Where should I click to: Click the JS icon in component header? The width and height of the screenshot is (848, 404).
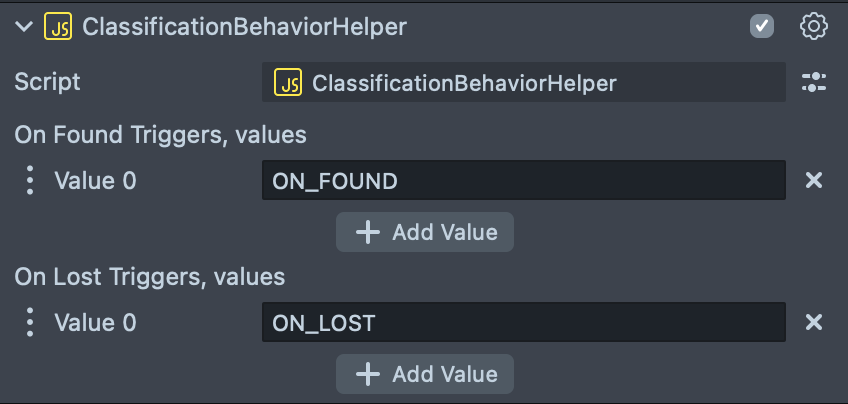[58, 27]
